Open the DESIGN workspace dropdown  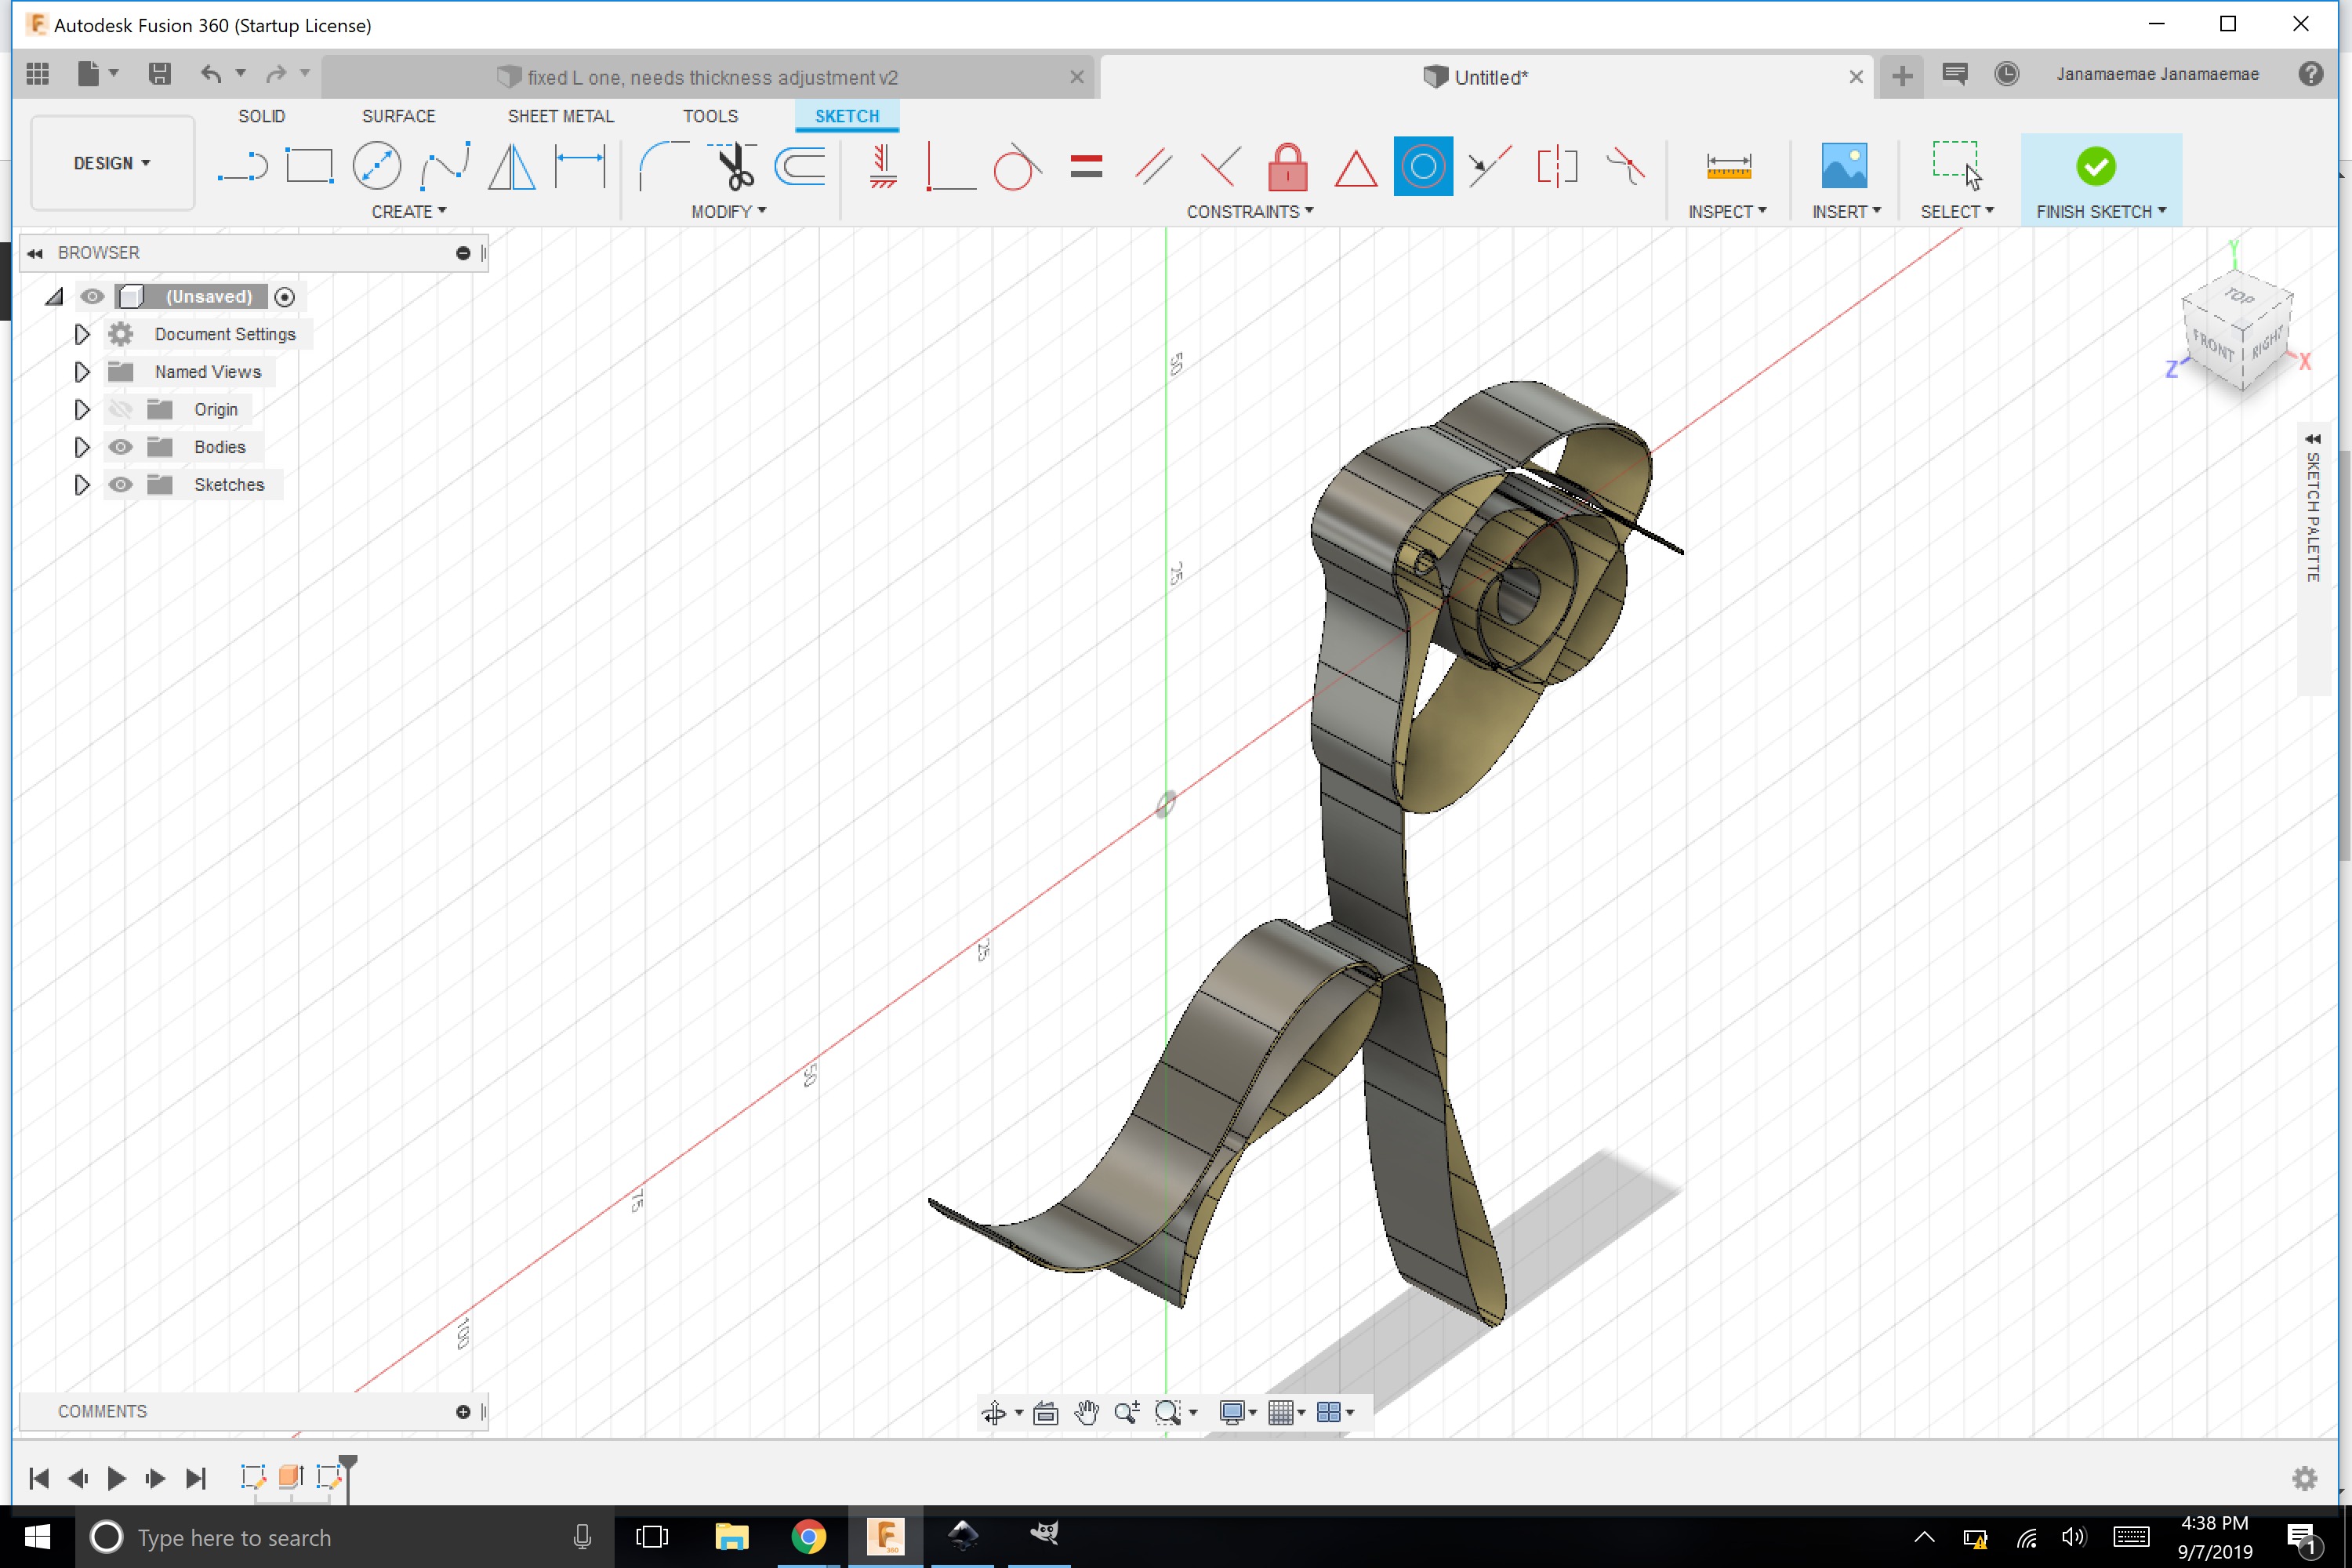coord(112,163)
